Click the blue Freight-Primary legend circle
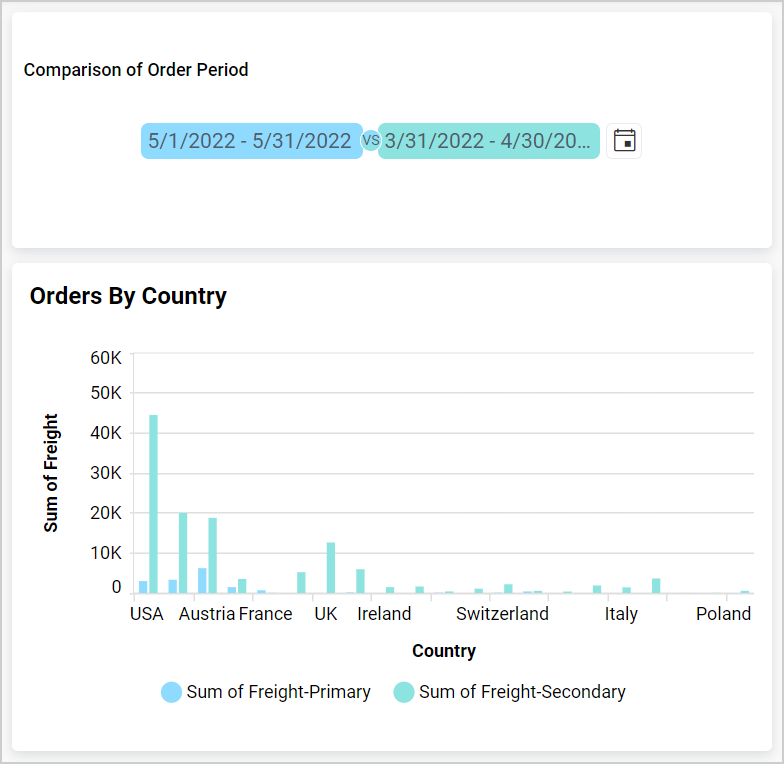The width and height of the screenshot is (784, 764). [x=172, y=692]
